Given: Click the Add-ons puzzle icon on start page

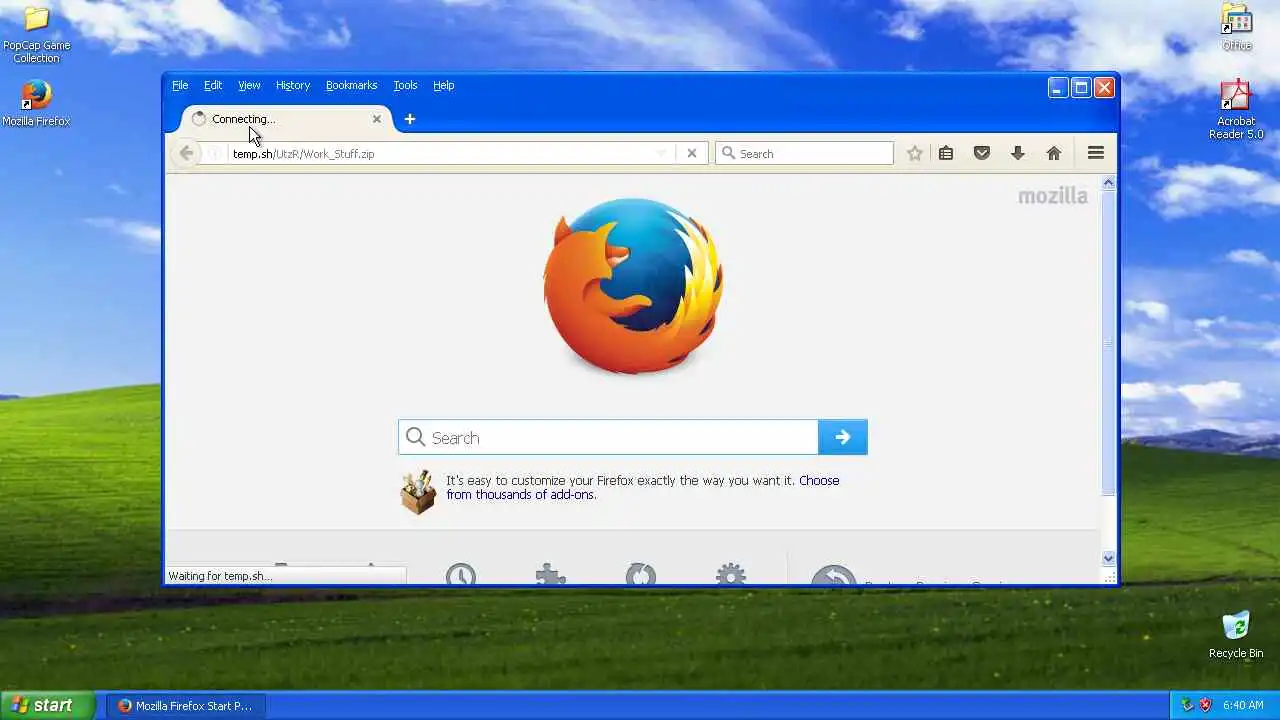Looking at the screenshot, I should 551,575.
